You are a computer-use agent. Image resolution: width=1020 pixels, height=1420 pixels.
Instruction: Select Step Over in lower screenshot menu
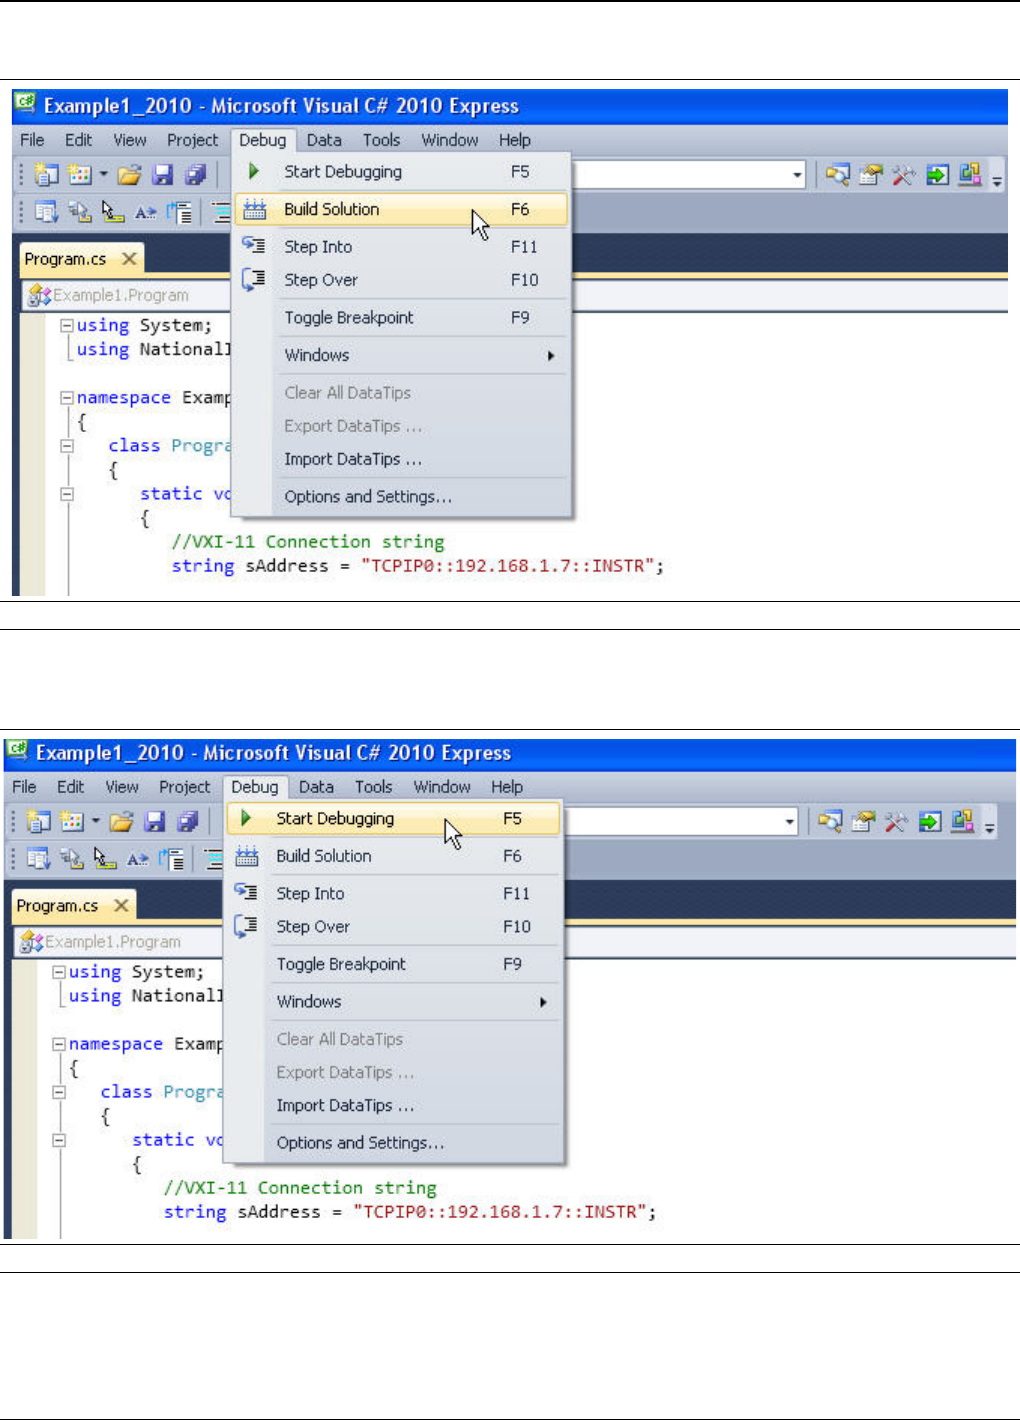394,927
